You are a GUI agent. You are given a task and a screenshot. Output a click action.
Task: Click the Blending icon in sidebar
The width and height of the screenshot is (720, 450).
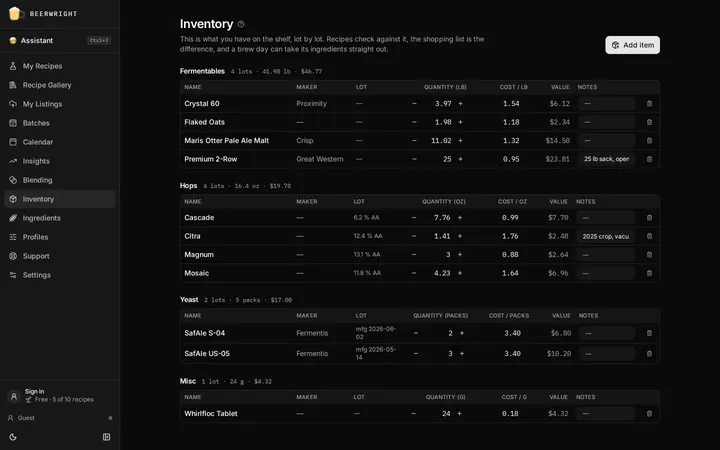(13, 180)
